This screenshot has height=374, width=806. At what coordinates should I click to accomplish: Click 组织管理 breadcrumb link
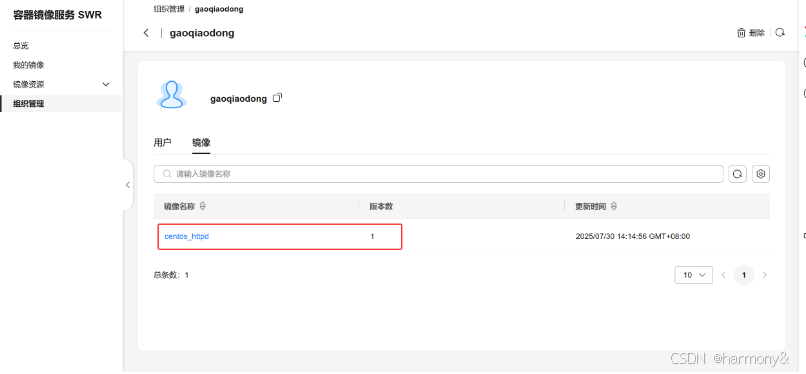[169, 9]
